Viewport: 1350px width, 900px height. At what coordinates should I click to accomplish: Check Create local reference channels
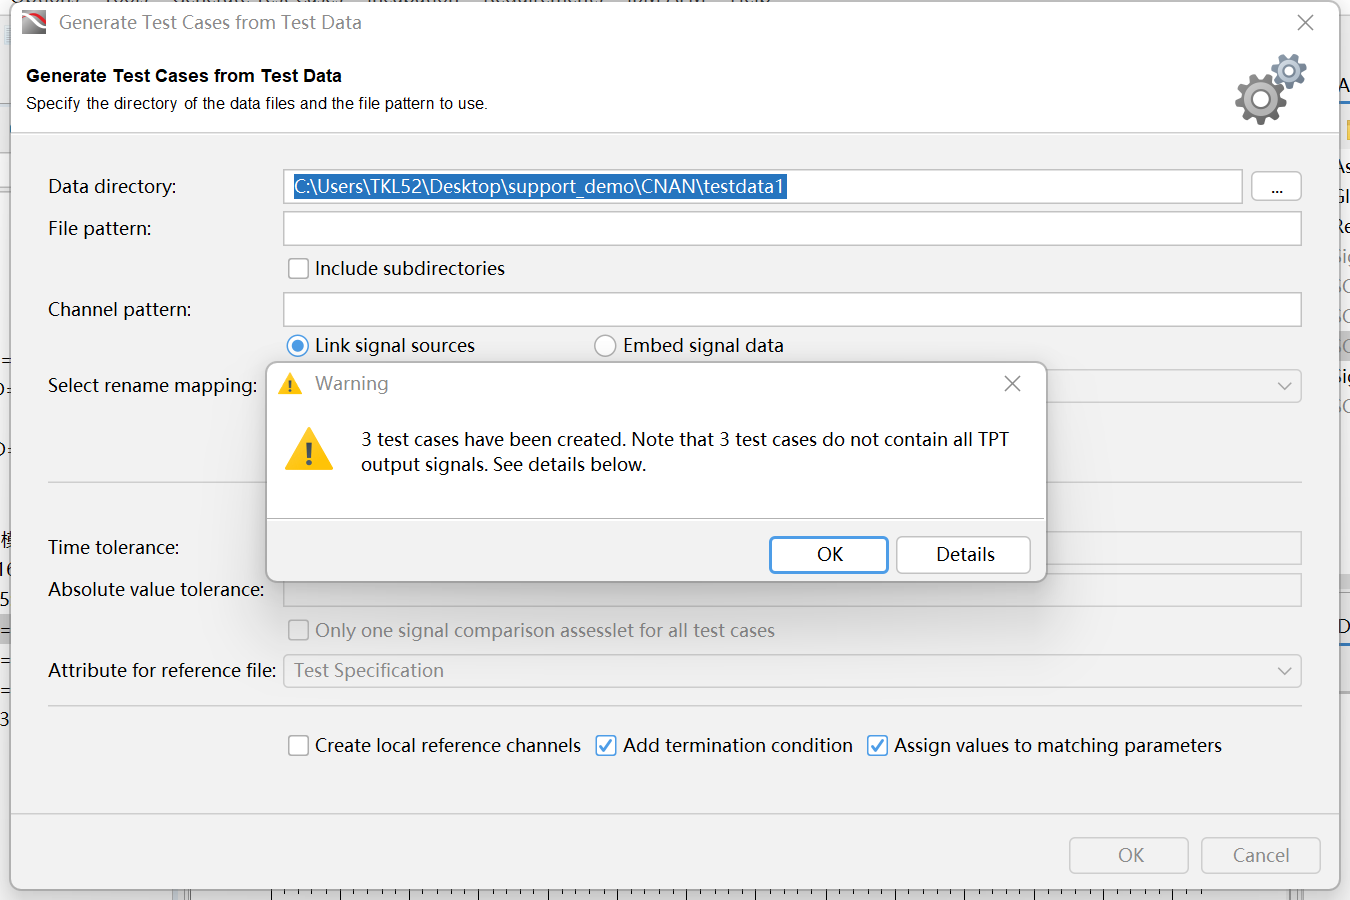tap(298, 746)
